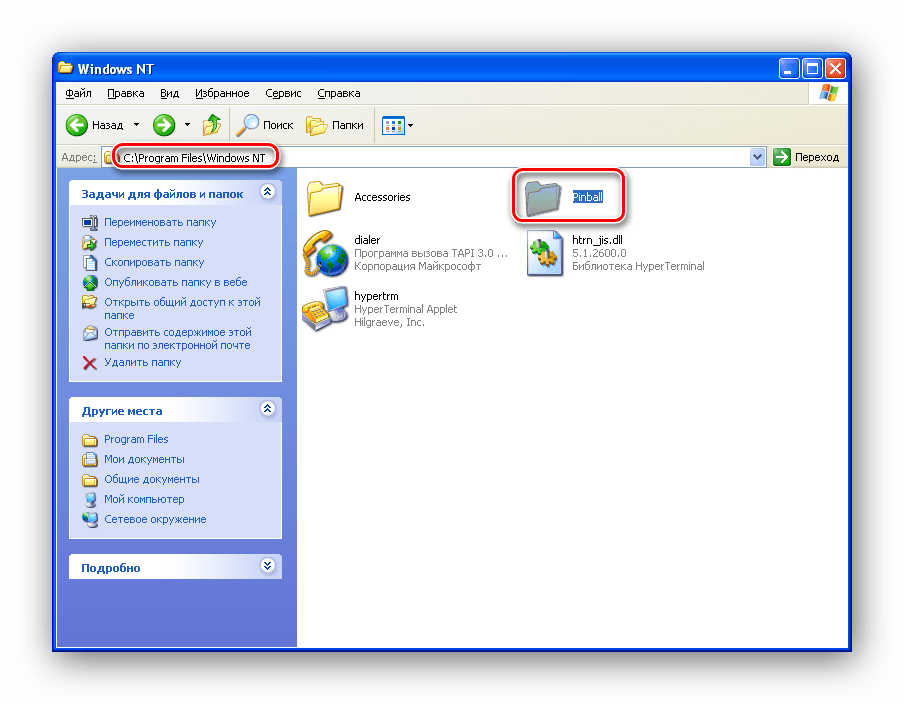Minimize the Windows NT window
Viewport: 904px width, 704px height.
789,69
